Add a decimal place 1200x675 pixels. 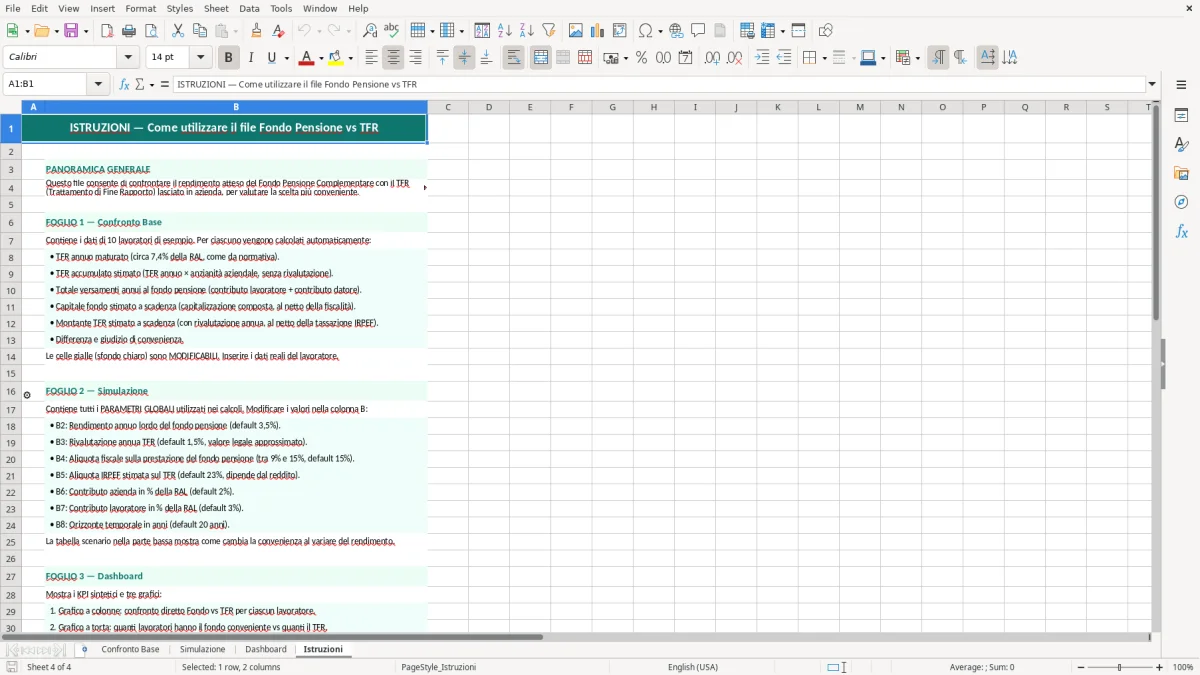click(712, 58)
